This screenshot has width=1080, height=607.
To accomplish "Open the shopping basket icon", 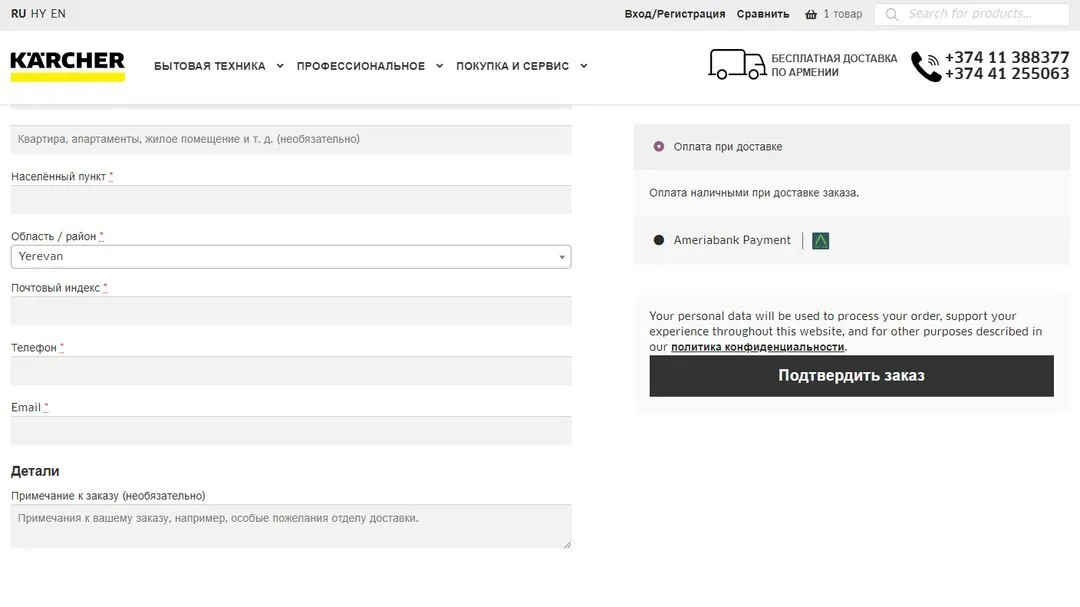I will (811, 14).
